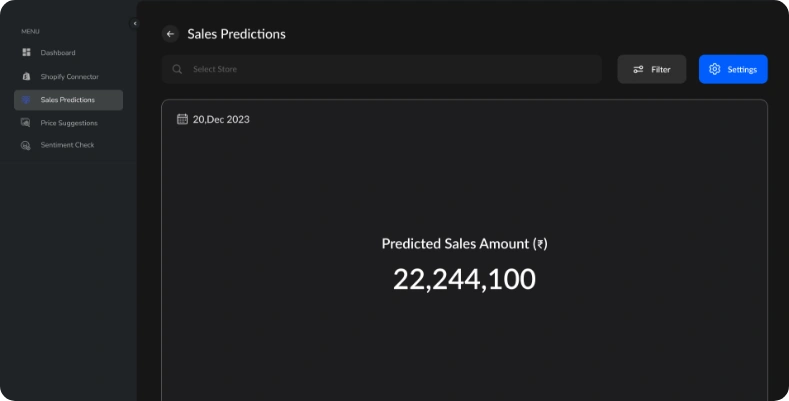Click the Sales Predictions sidebar icon
789x401 pixels.
click(x=27, y=100)
